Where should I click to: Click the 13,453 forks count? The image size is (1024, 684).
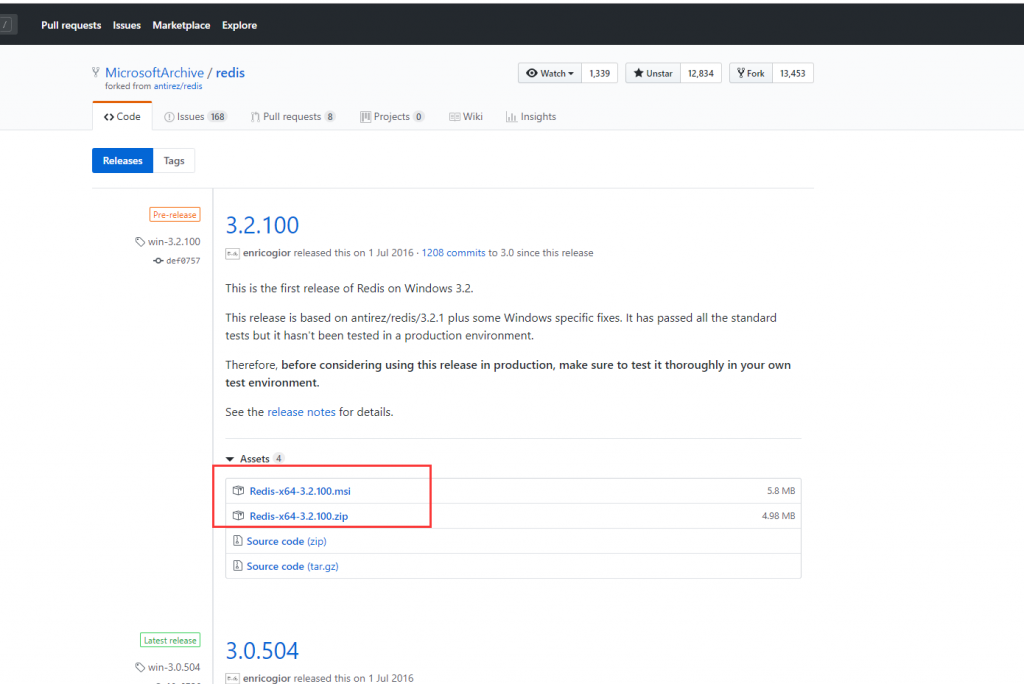(x=793, y=73)
